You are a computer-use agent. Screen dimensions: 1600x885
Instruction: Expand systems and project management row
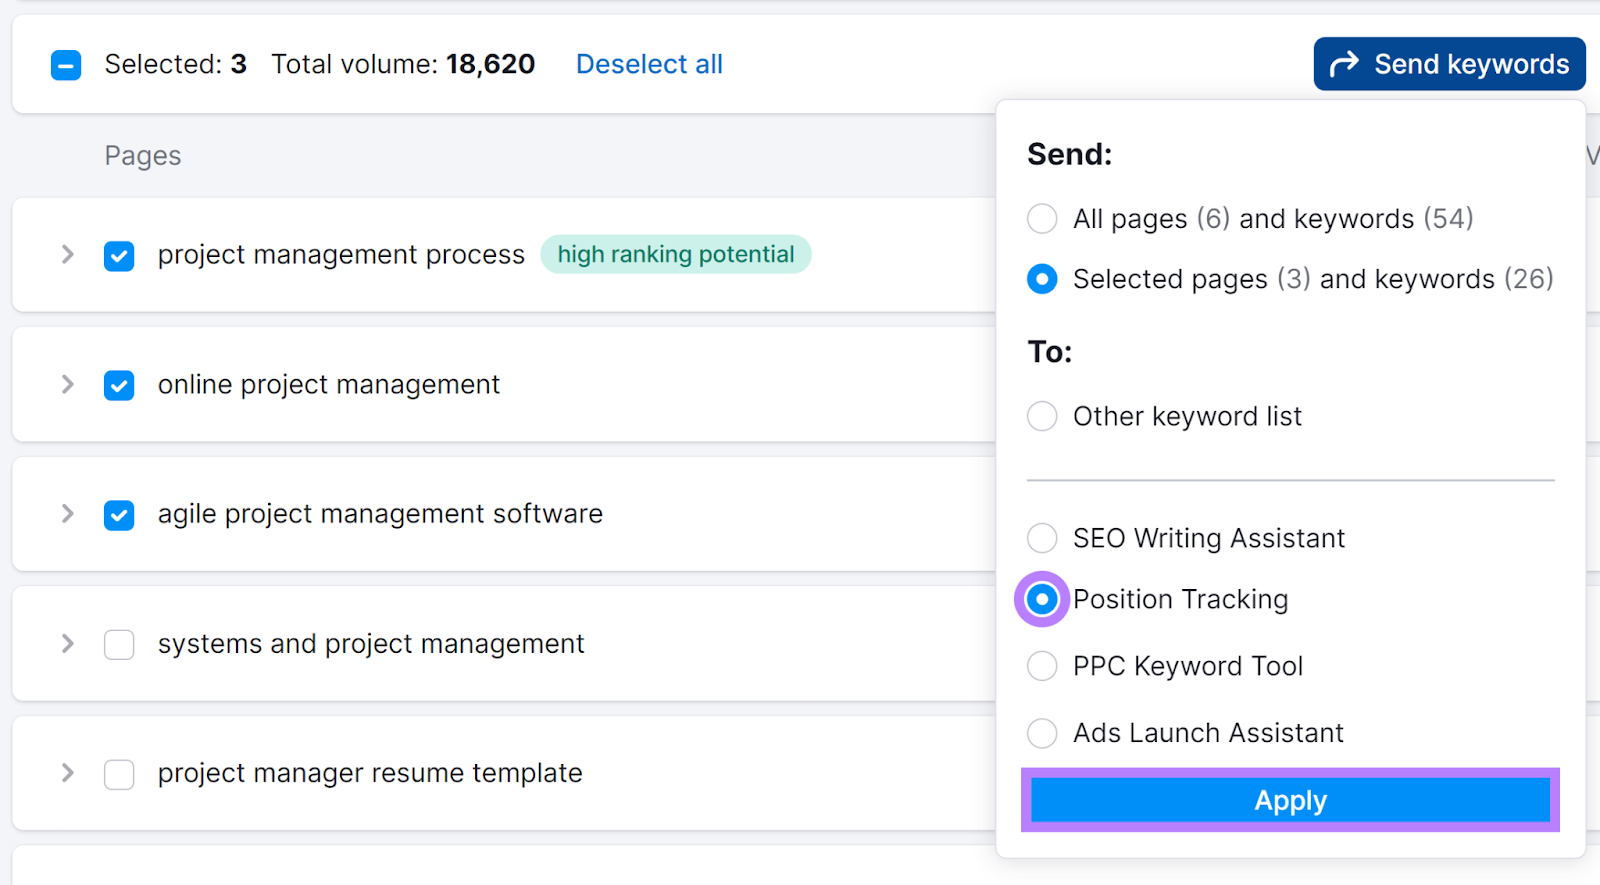67,643
